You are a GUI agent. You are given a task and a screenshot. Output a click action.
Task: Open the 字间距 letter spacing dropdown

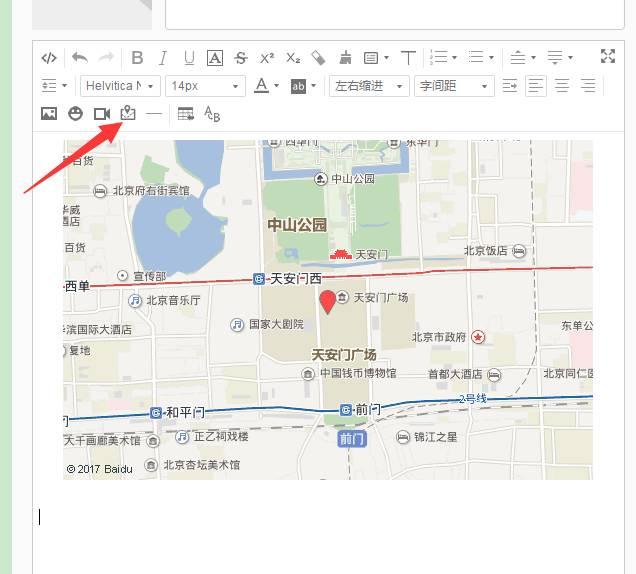[454, 86]
